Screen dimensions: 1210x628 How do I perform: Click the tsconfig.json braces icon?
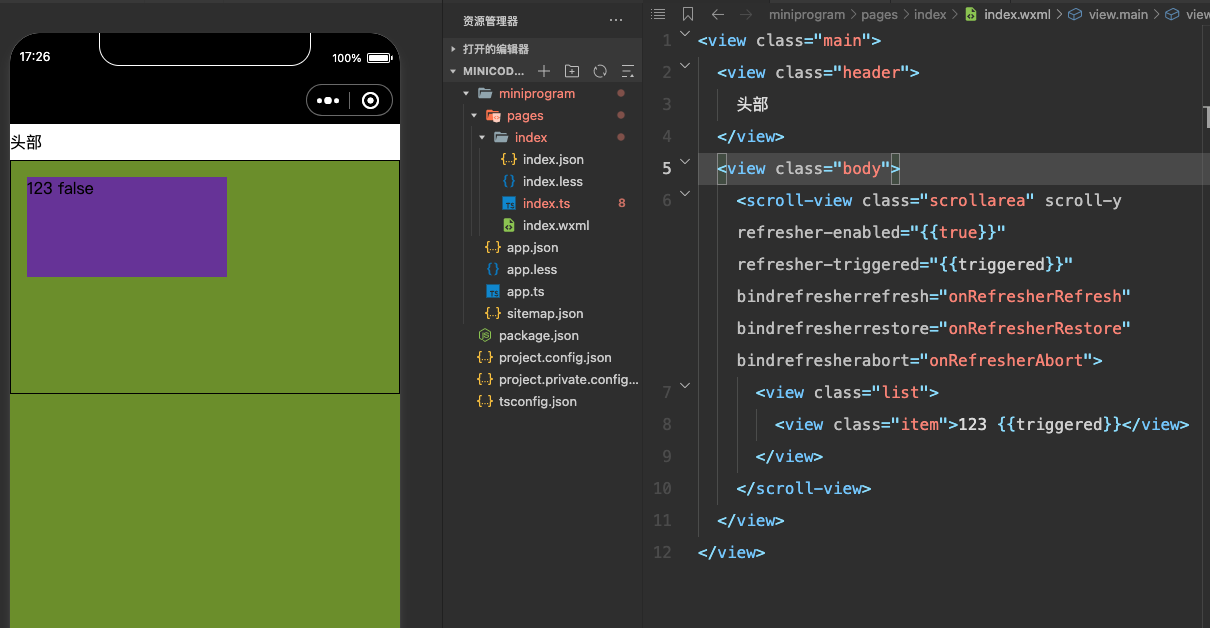tap(484, 401)
